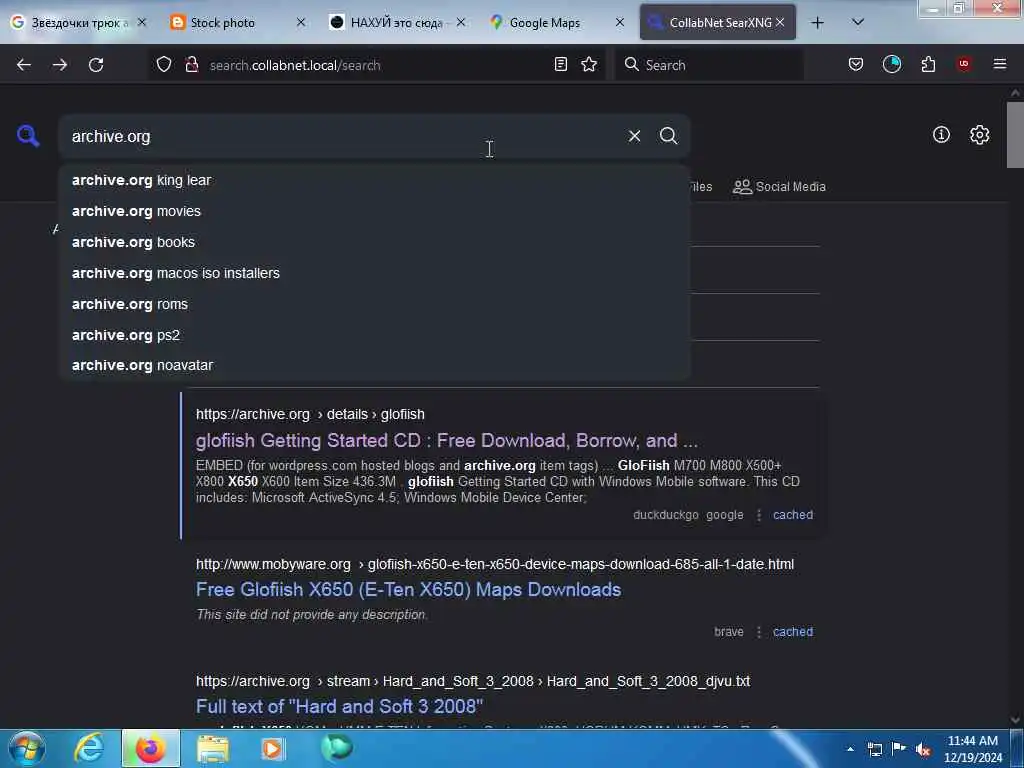This screenshot has width=1024, height=768.
Task: Click the muted volume tray icon
Action: [923, 750]
